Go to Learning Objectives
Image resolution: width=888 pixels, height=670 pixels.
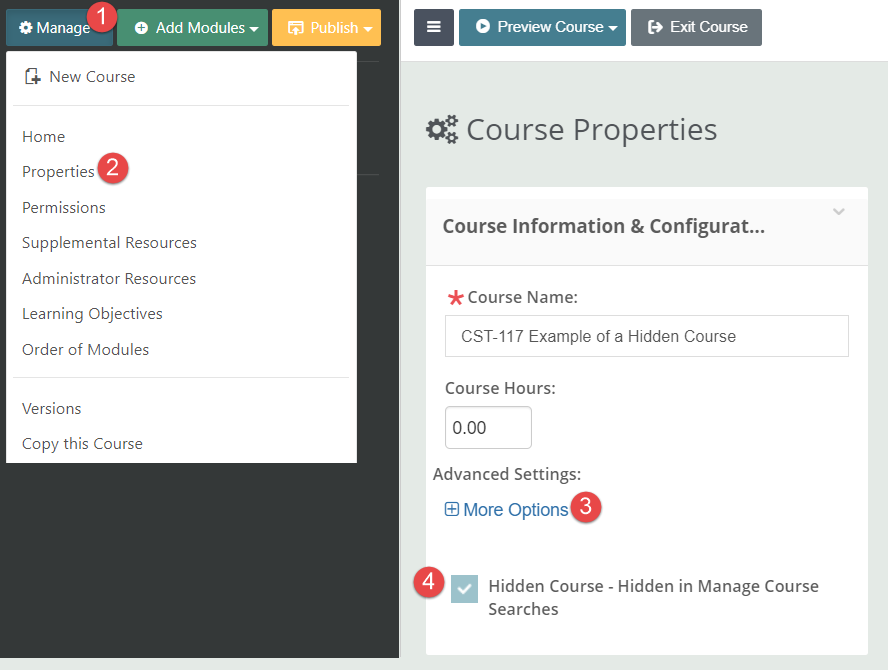point(92,313)
